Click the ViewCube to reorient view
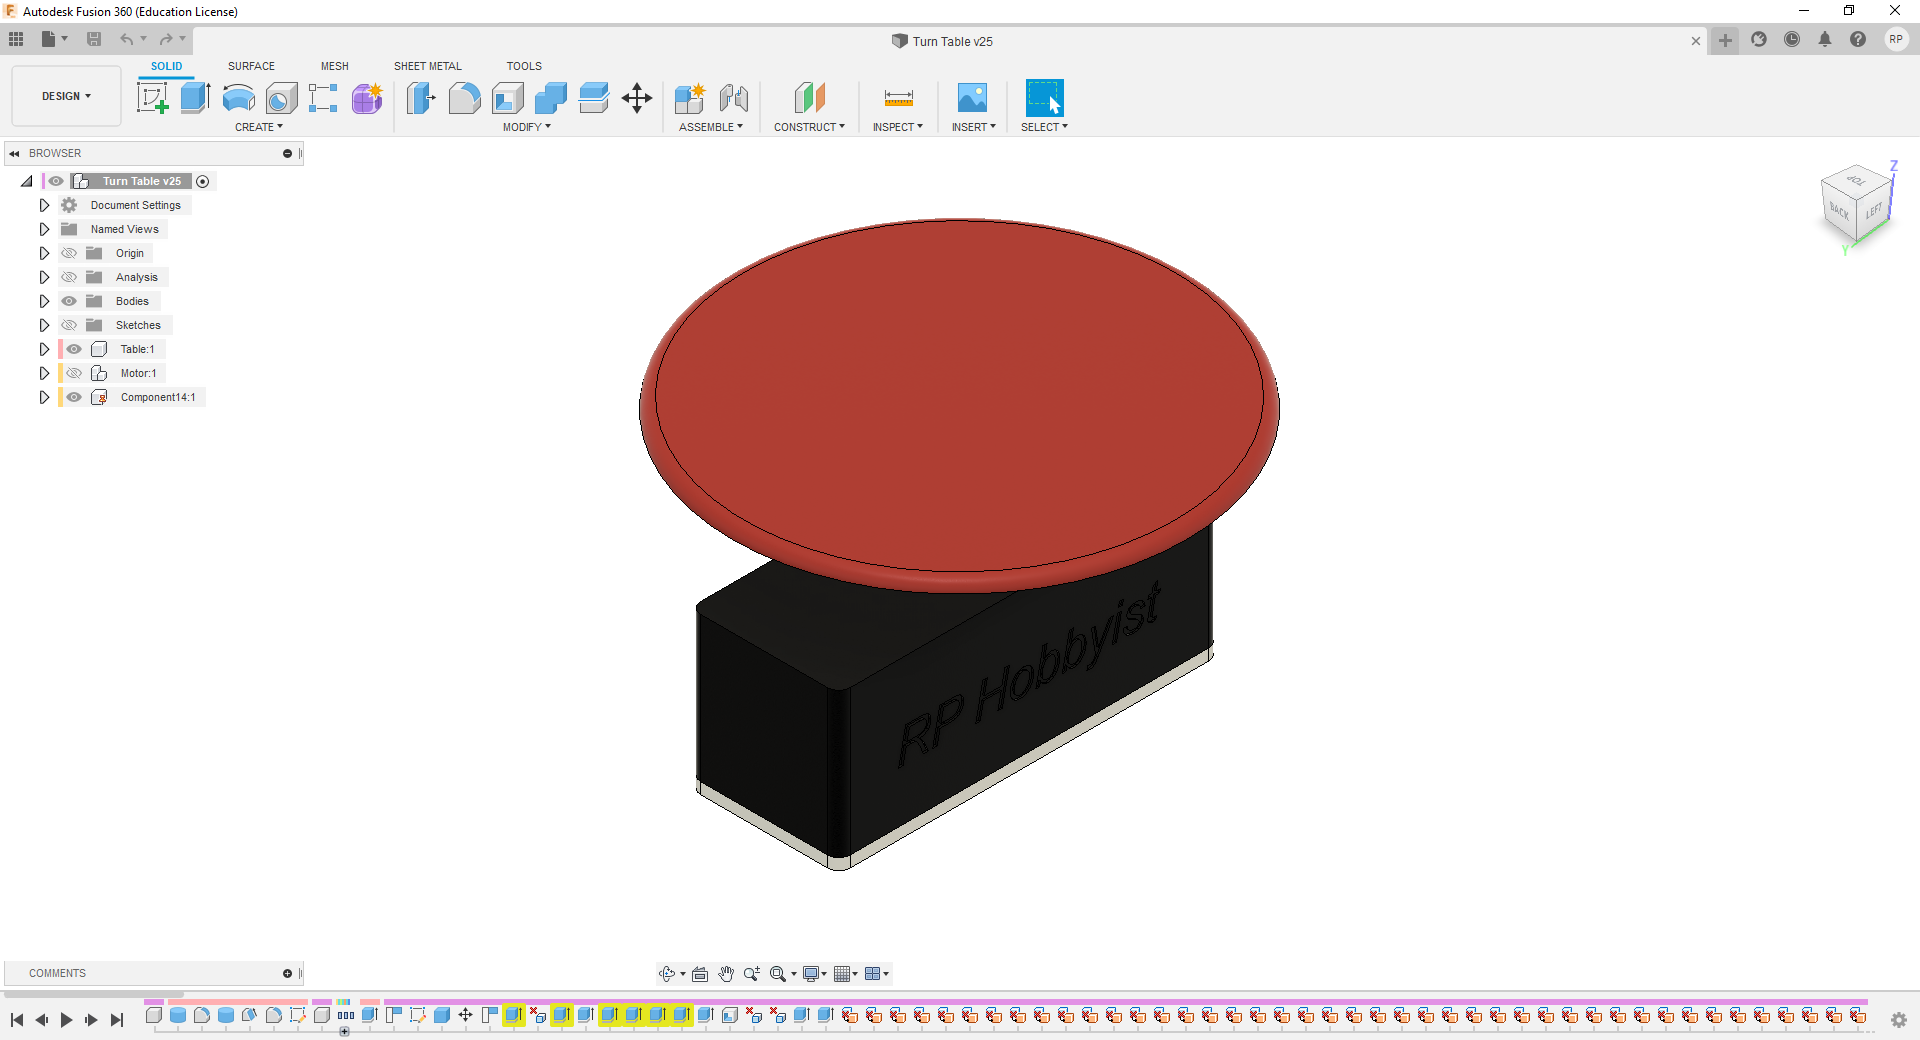1920x1040 pixels. coord(1857,205)
